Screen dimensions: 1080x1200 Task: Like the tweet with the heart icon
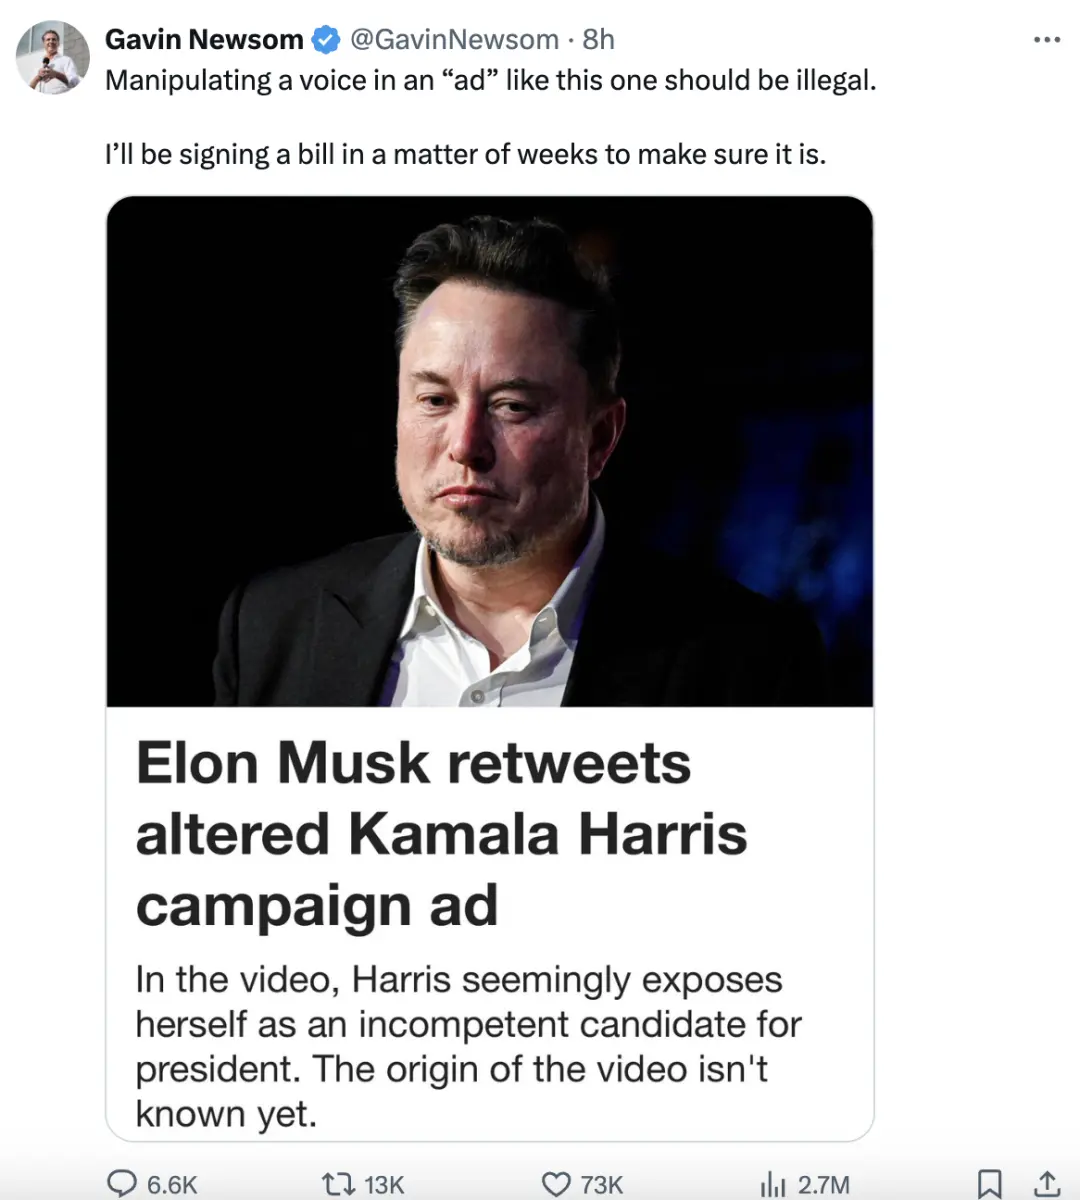(556, 1184)
